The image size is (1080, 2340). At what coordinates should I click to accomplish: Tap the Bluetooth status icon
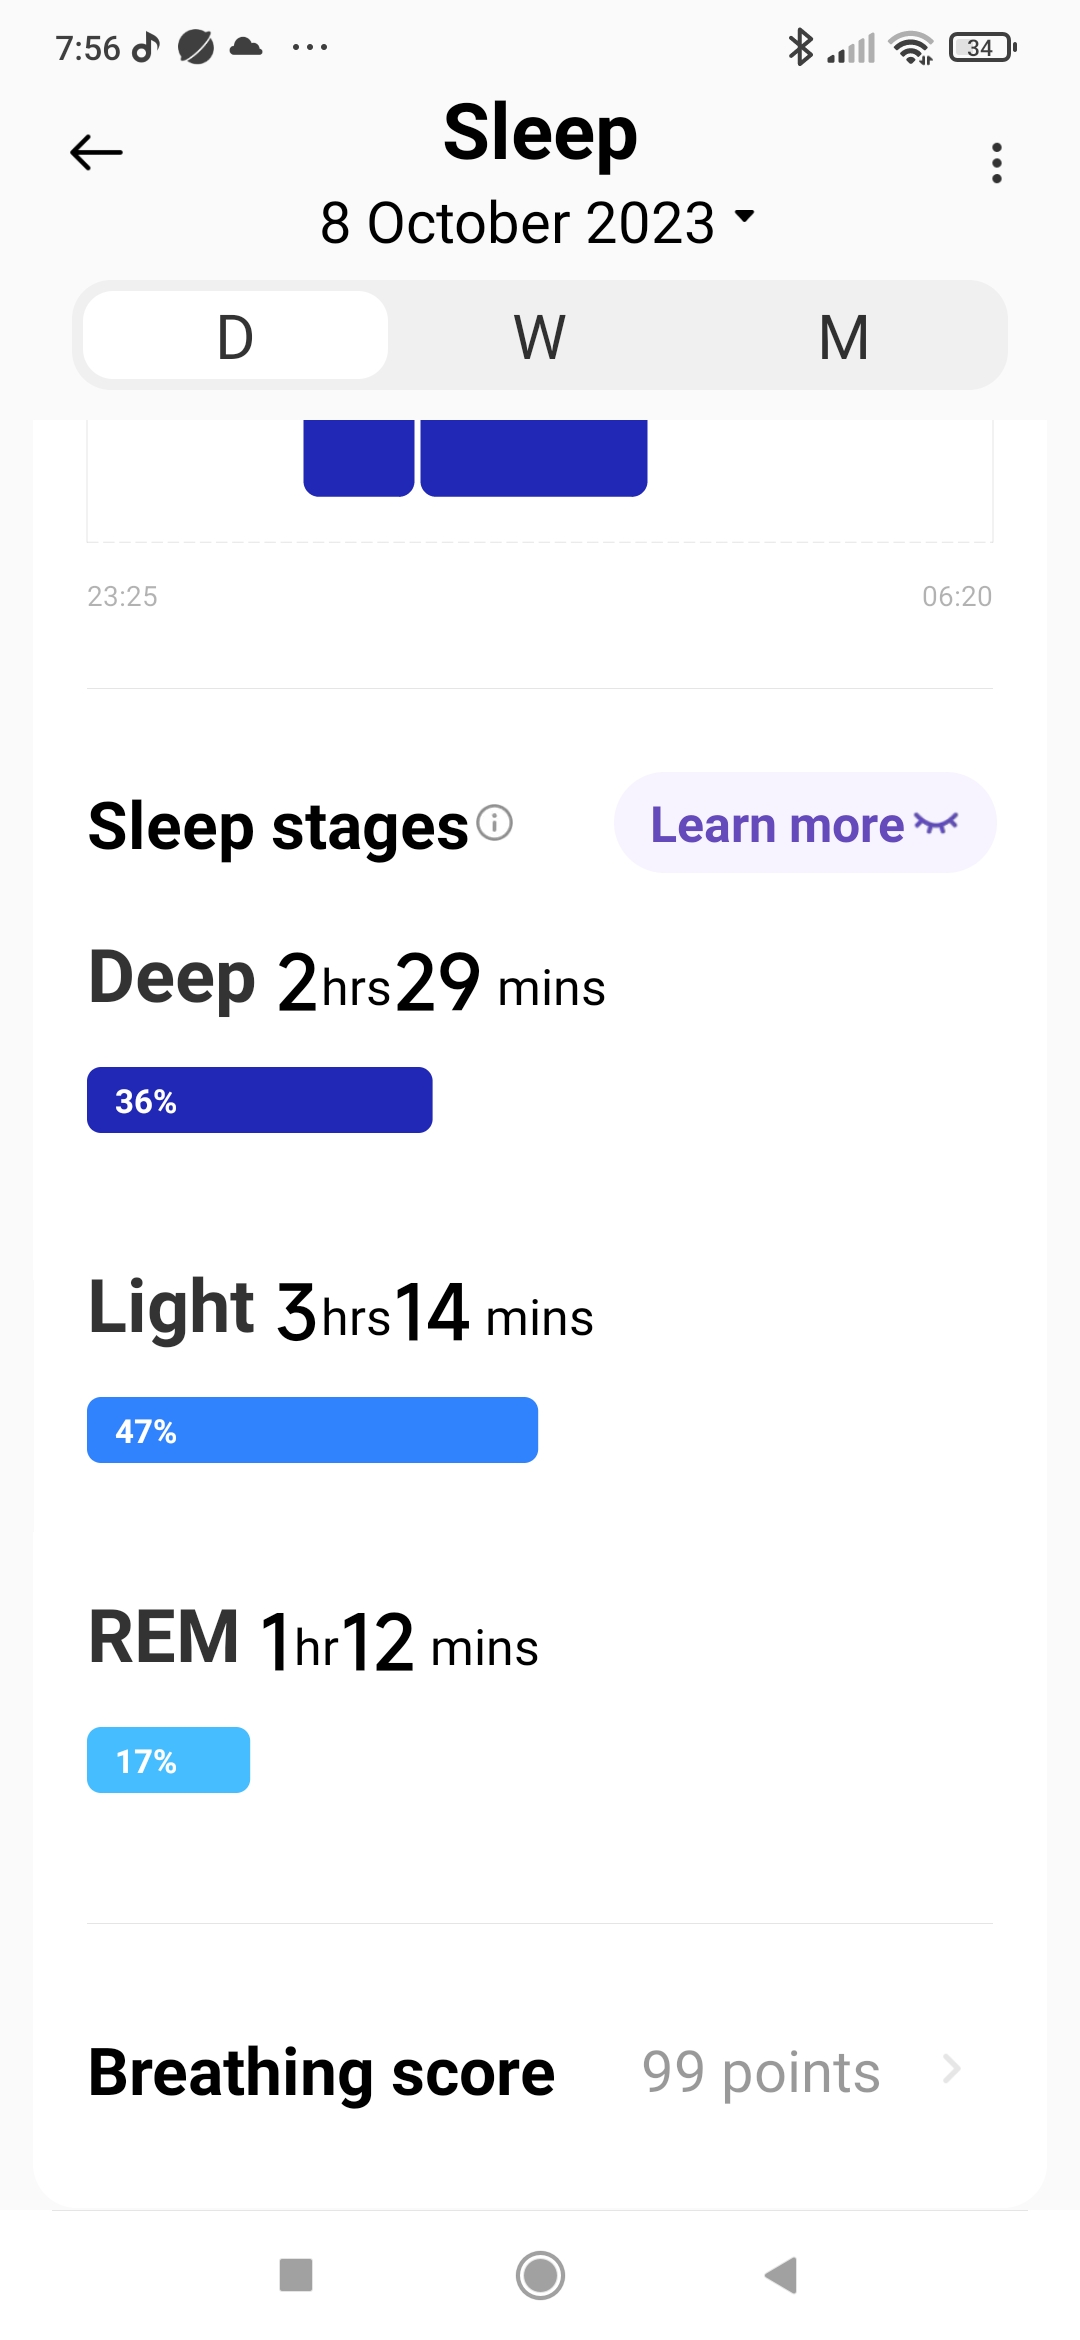800,47
